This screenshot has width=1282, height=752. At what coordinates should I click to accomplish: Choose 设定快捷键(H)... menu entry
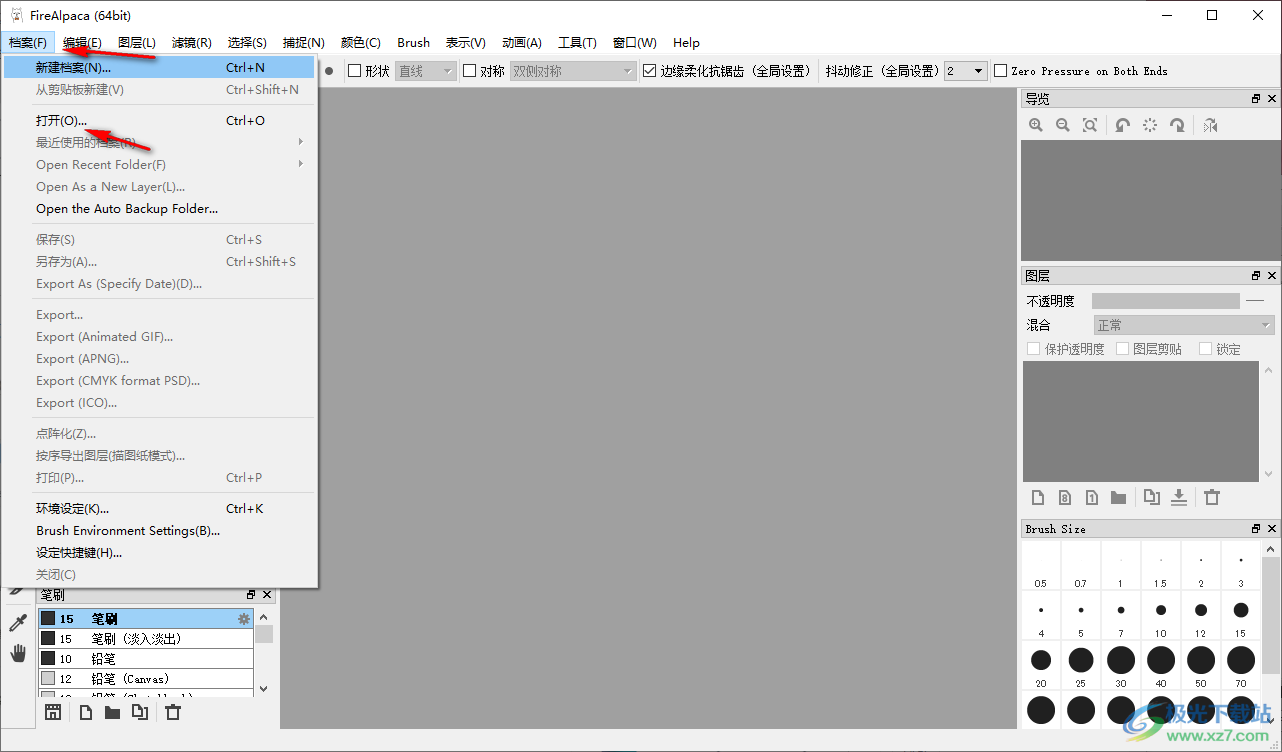(x=159, y=553)
